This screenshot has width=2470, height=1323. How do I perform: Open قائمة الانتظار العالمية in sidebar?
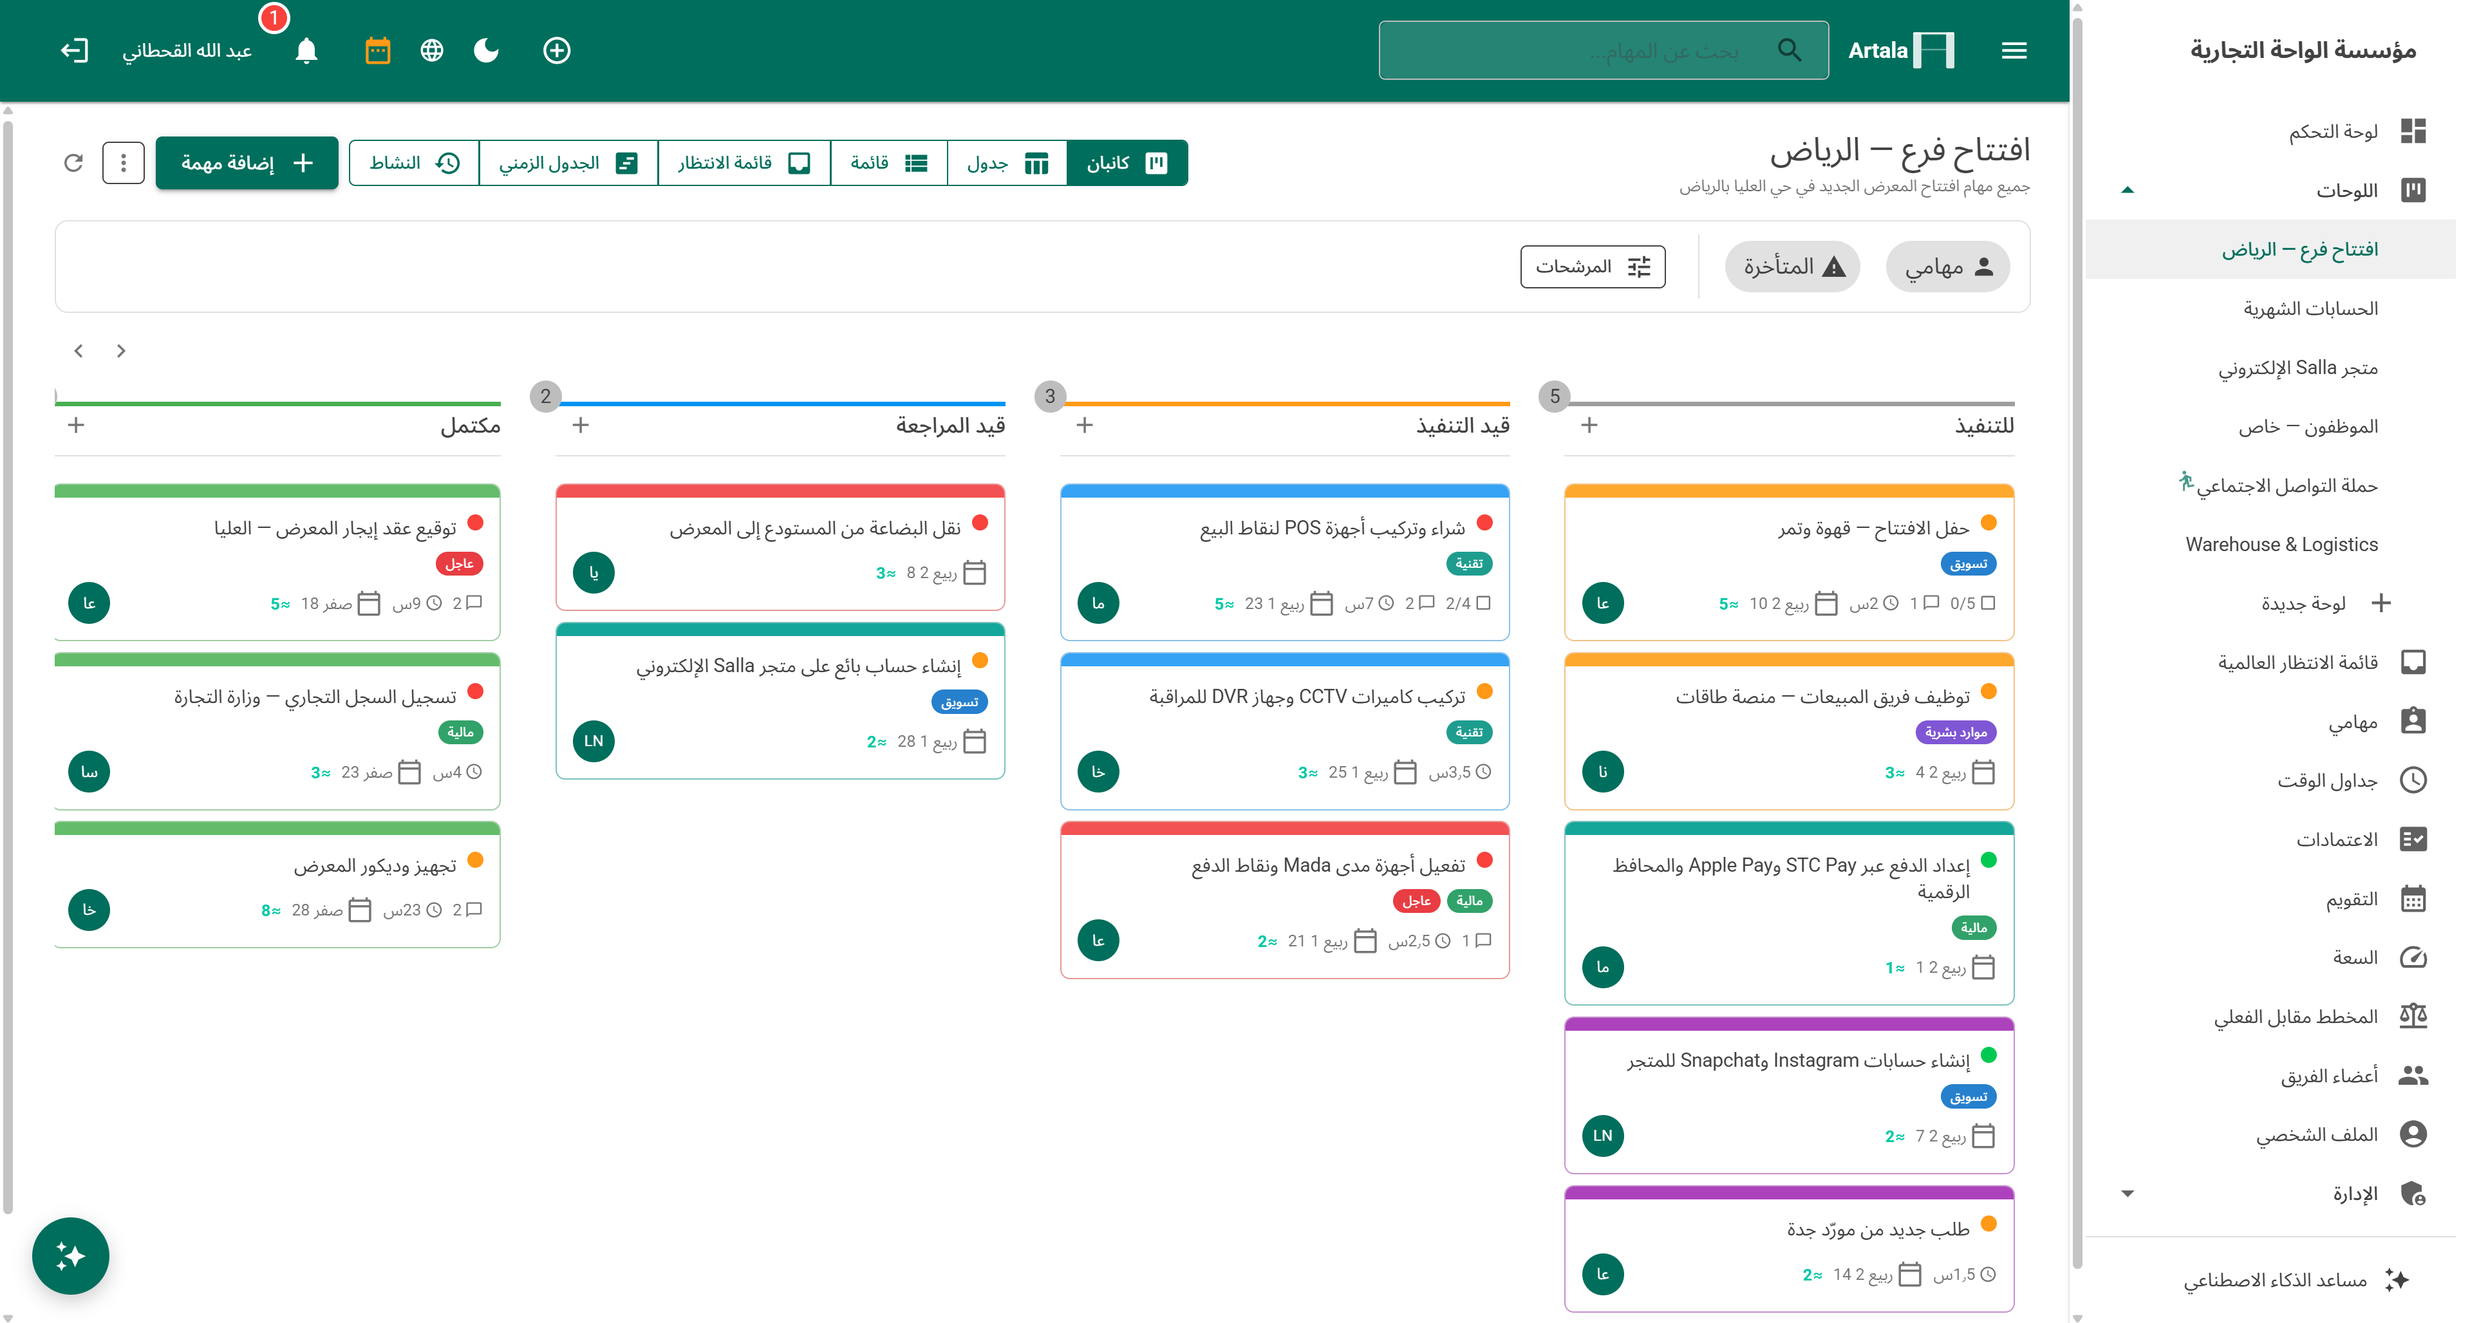pyautogui.click(x=2270, y=662)
